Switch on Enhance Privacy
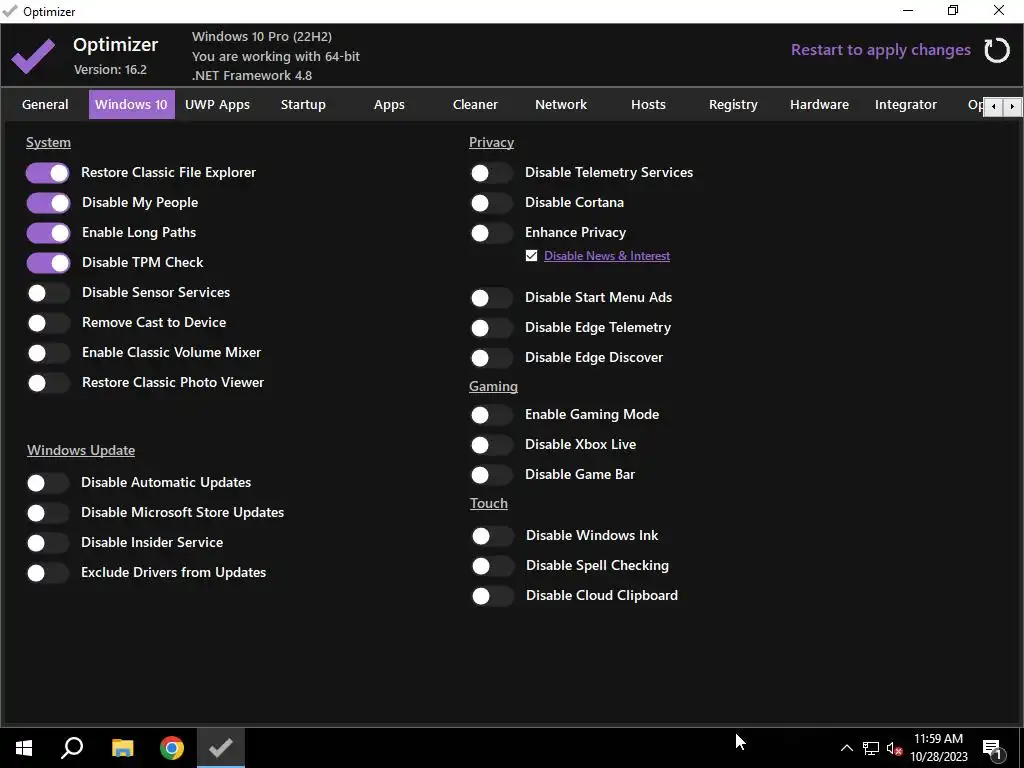The height and width of the screenshot is (768, 1024). pyautogui.click(x=491, y=233)
